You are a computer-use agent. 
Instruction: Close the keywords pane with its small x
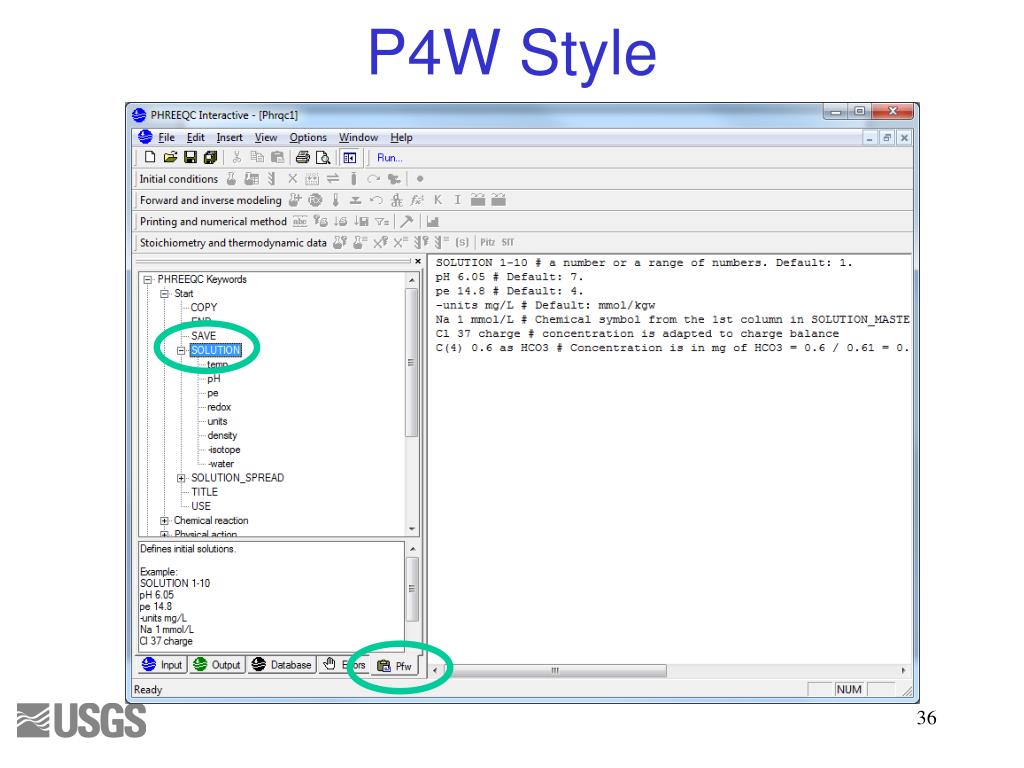(418, 261)
